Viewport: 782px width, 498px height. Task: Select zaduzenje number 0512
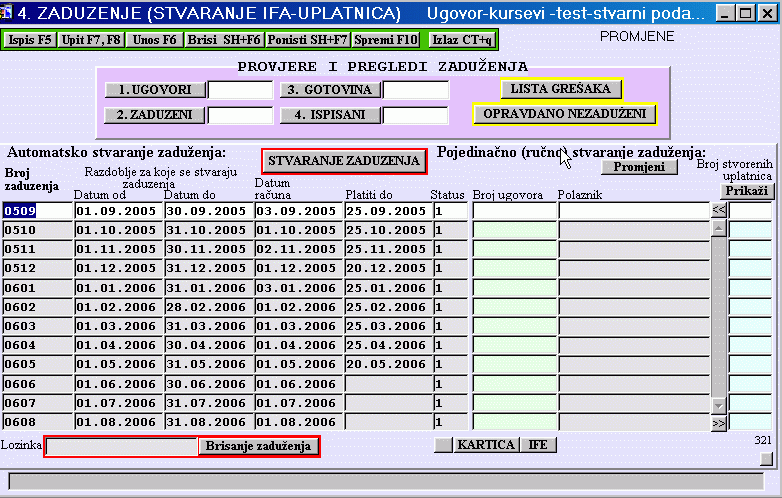click(x=37, y=268)
